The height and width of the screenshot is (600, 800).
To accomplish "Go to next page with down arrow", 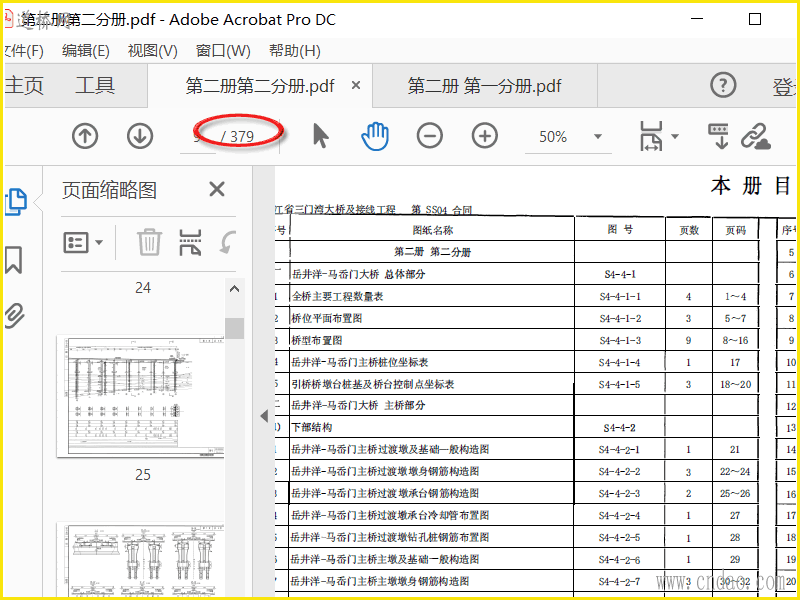I will 140,136.
